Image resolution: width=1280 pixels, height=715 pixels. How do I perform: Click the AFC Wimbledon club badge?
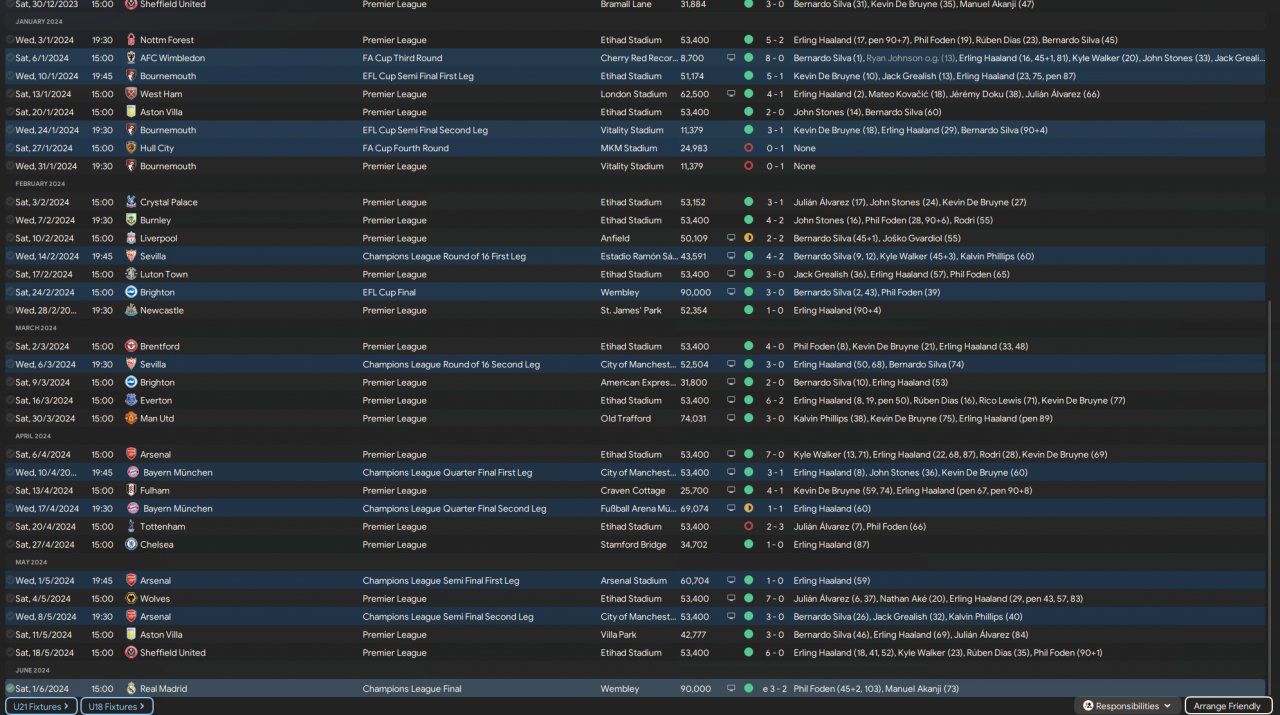pyautogui.click(x=131, y=58)
